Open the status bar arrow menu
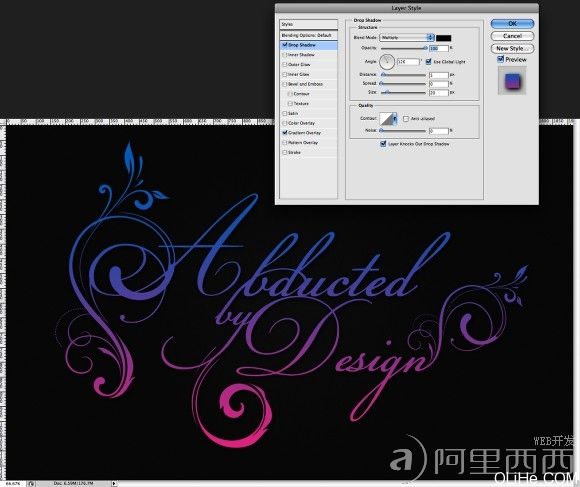 (114, 483)
